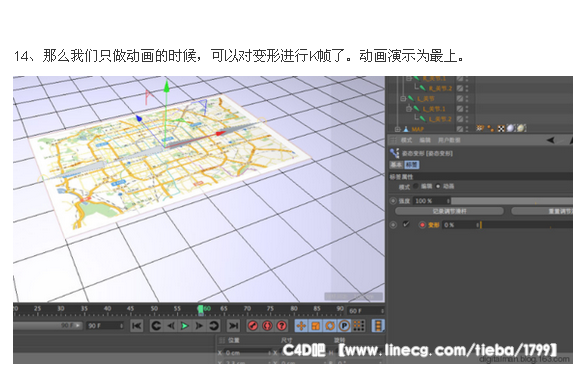Image resolution: width=583 pixels, height=367 pixels.
Task: Jump to the timeline's start frame
Action: coord(137,326)
